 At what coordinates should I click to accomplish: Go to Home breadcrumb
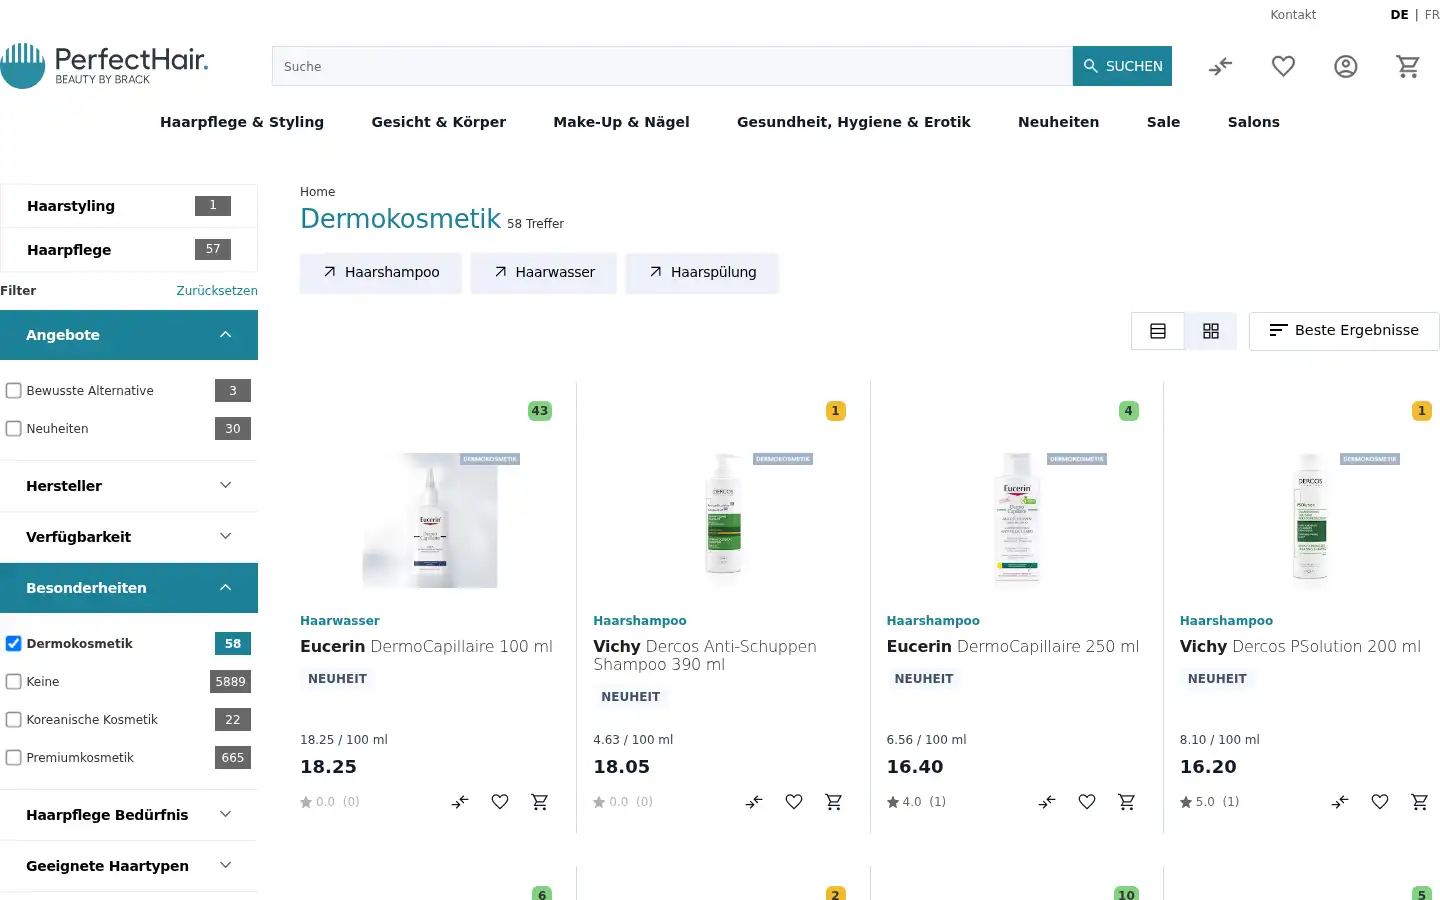click(317, 192)
